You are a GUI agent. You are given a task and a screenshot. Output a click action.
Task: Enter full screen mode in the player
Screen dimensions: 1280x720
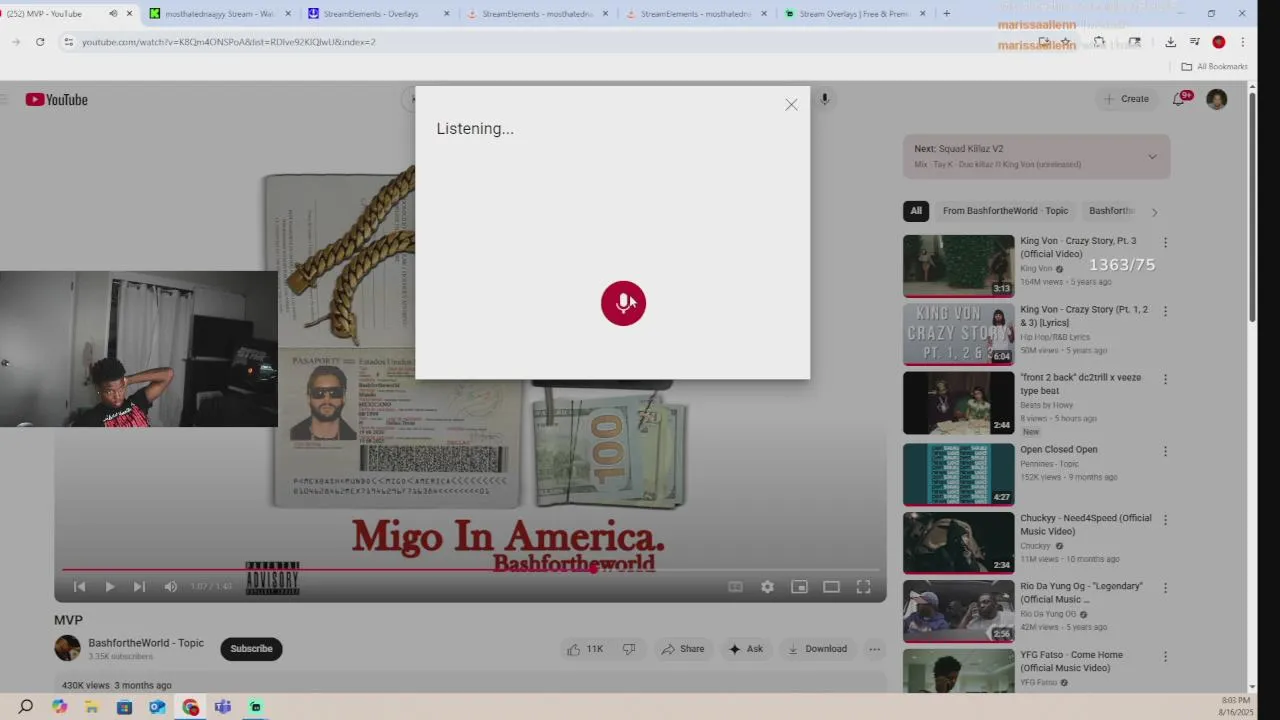coord(863,587)
